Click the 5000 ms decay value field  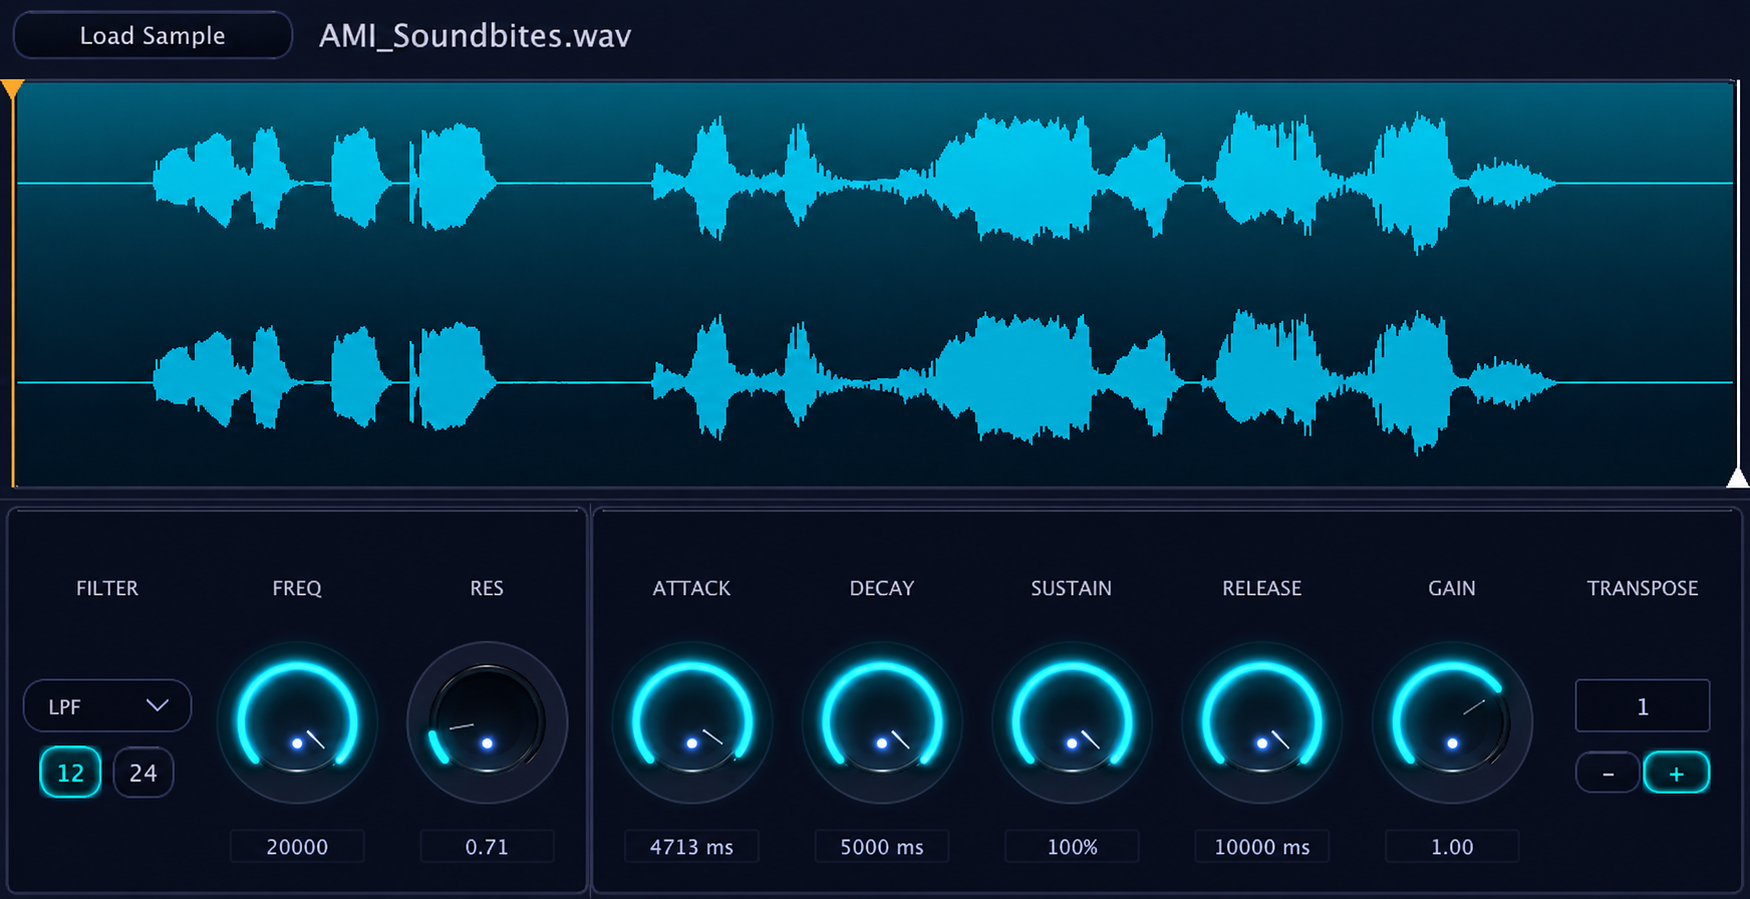pos(882,846)
